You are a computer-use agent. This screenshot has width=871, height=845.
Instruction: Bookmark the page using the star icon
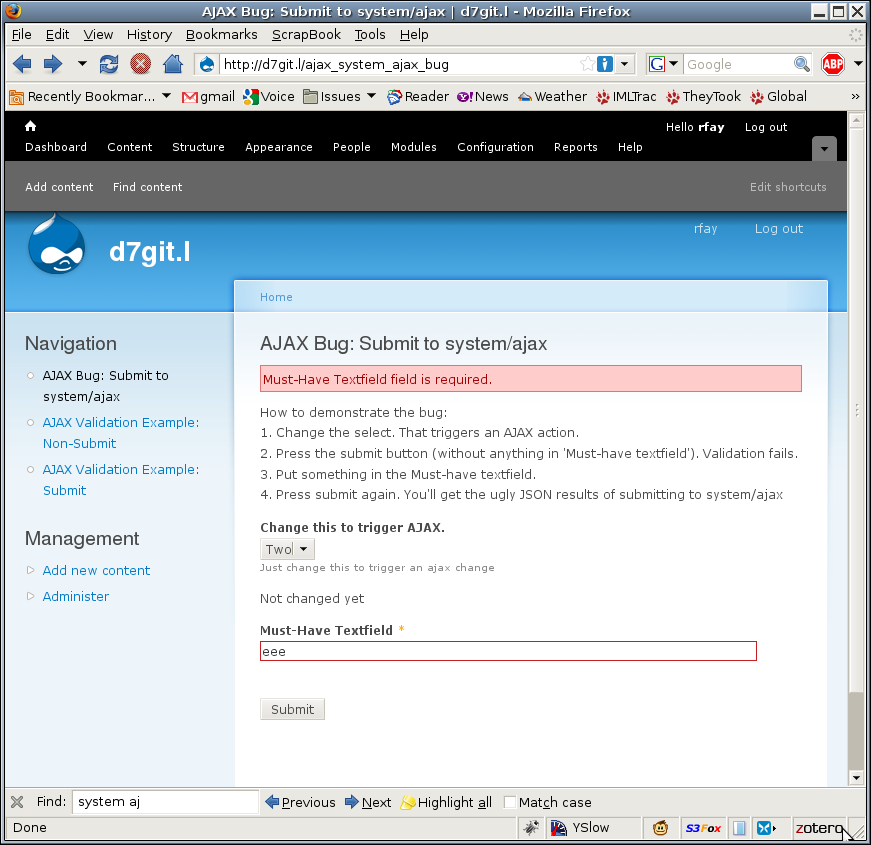tap(590, 63)
